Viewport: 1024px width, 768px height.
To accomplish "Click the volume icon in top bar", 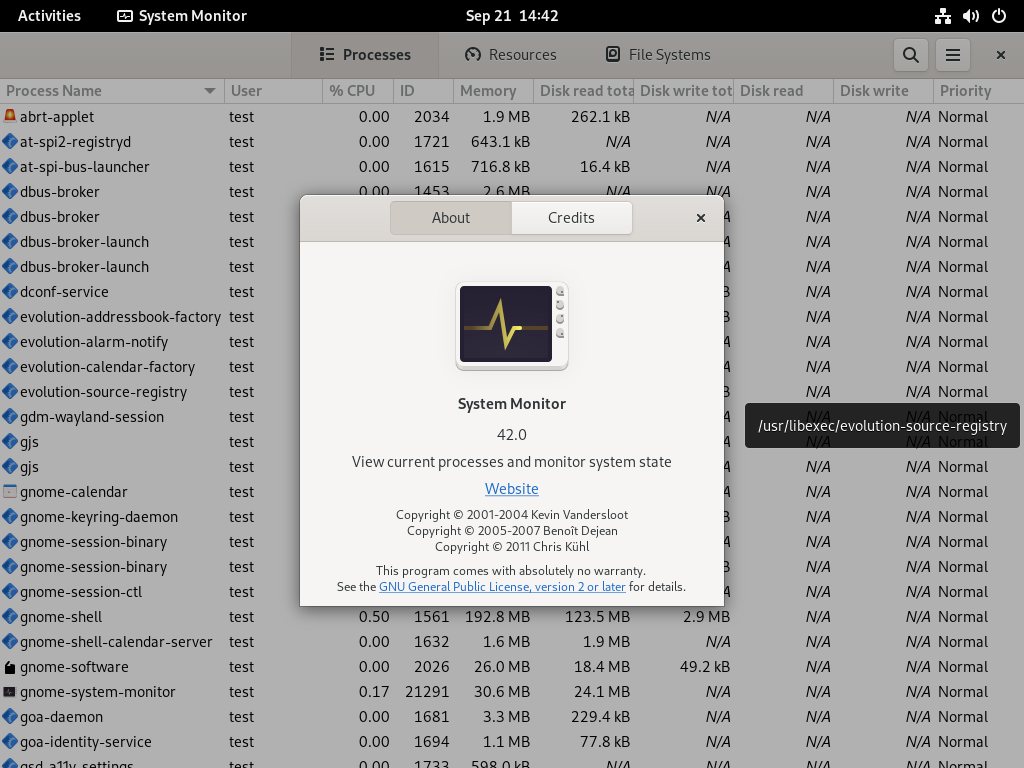I will [970, 16].
